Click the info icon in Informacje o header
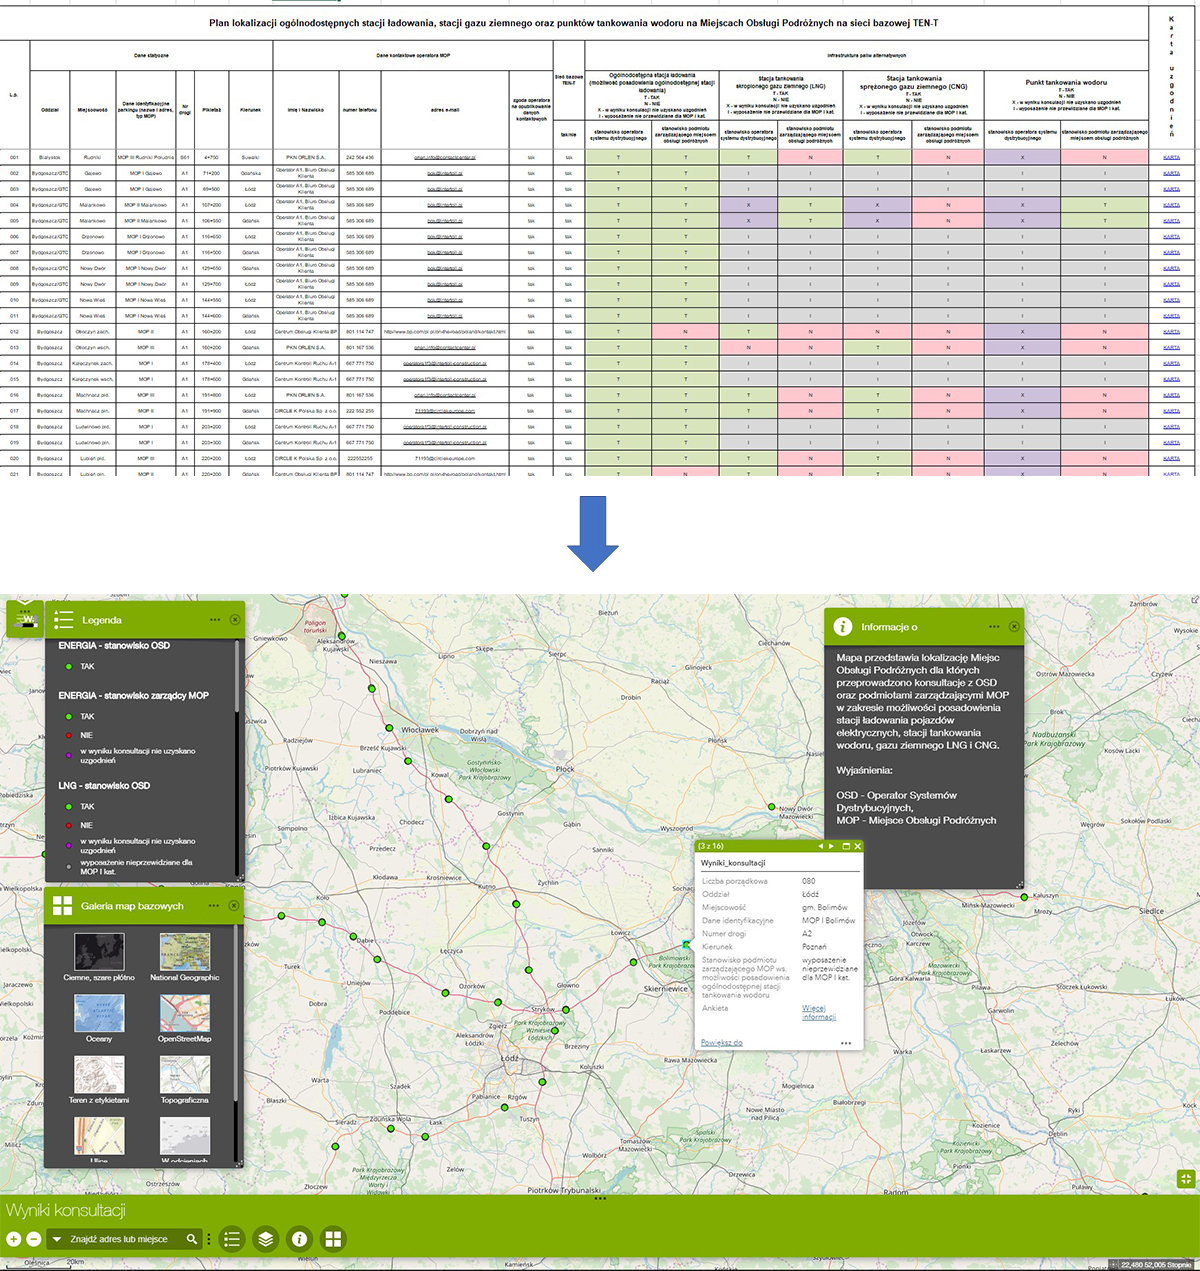Image resolution: width=1200 pixels, height=1271 pixels. (843, 627)
